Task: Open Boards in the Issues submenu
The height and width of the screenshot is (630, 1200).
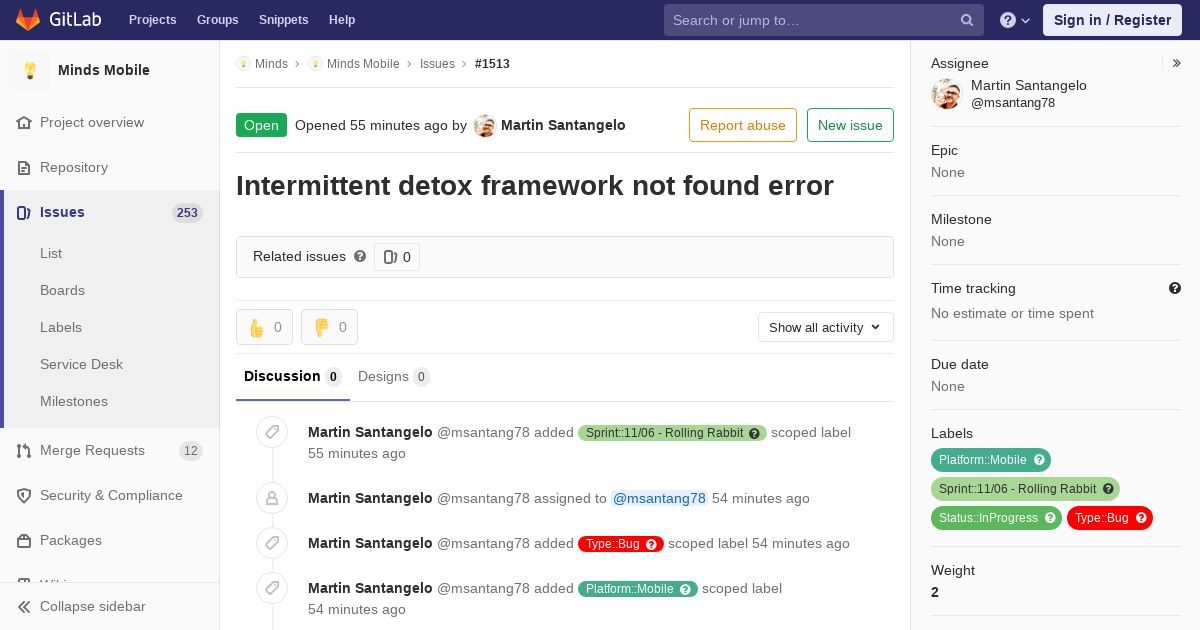Action: [62, 290]
